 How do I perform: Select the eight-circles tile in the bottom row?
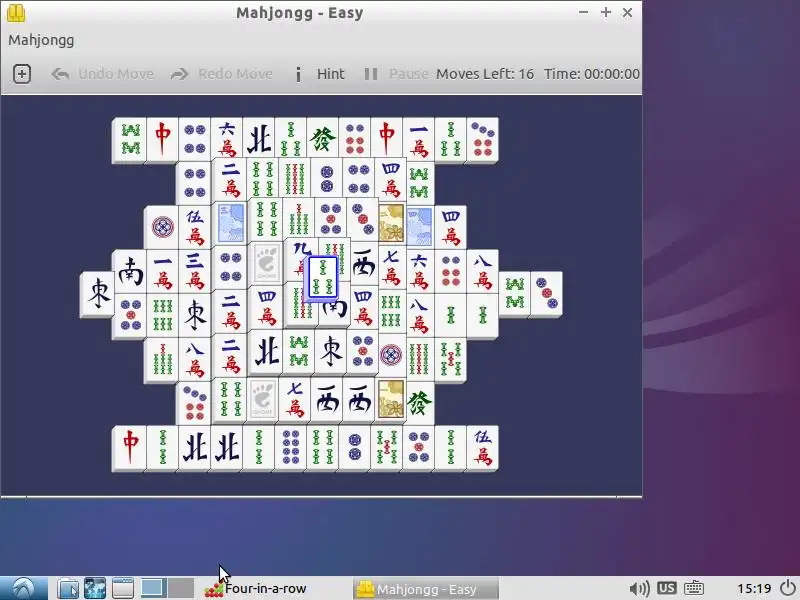click(291, 447)
